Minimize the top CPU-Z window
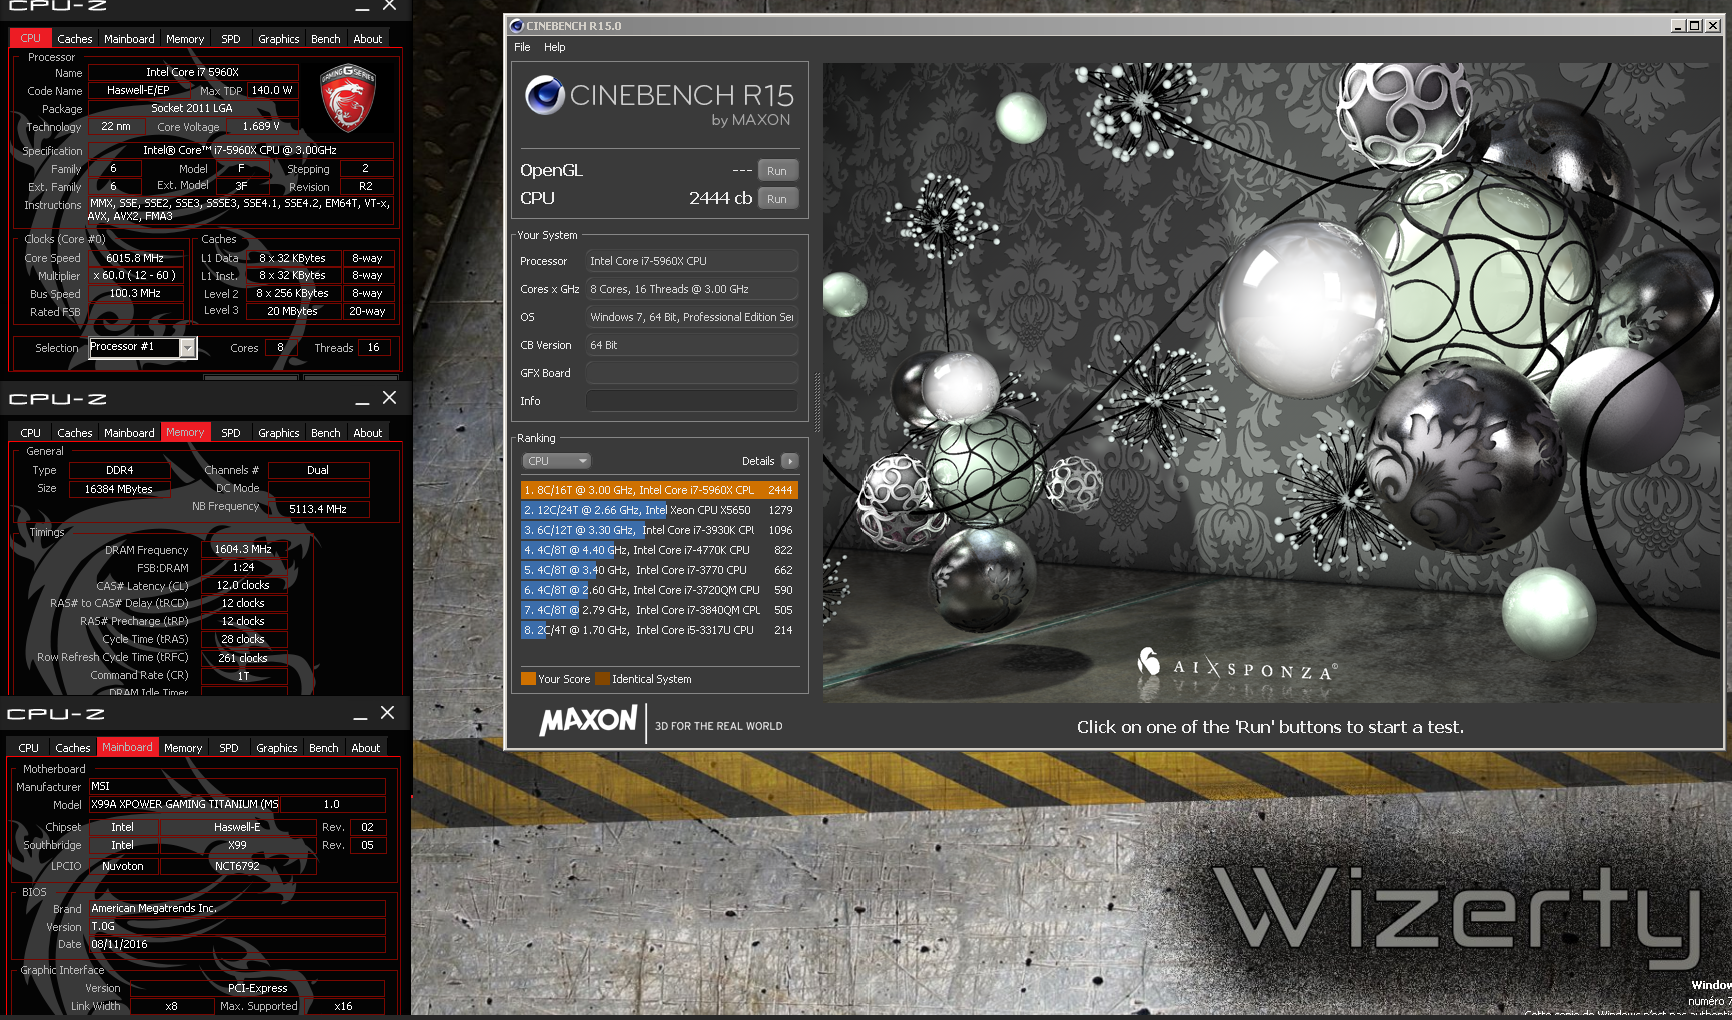The height and width of the screenshot is (1020, 1732). coord(362,7)
